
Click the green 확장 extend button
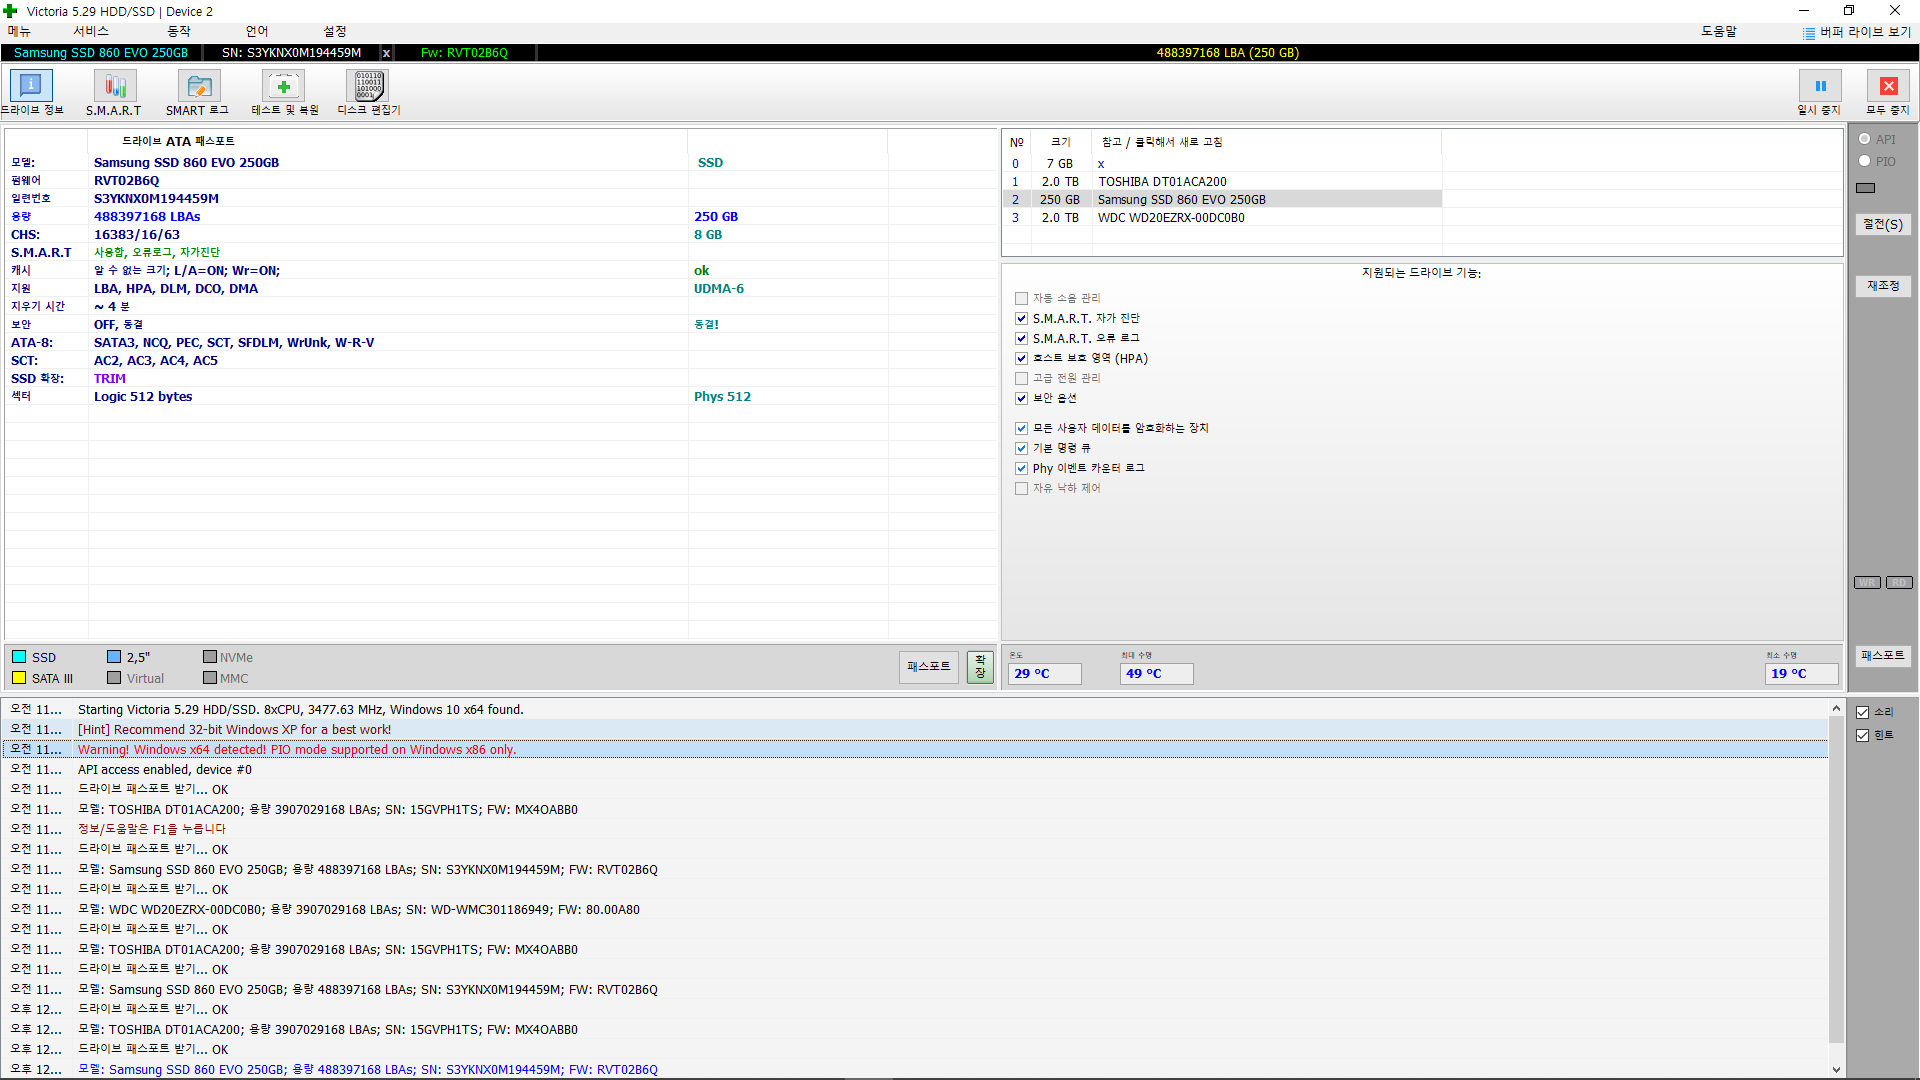point(980,667)
